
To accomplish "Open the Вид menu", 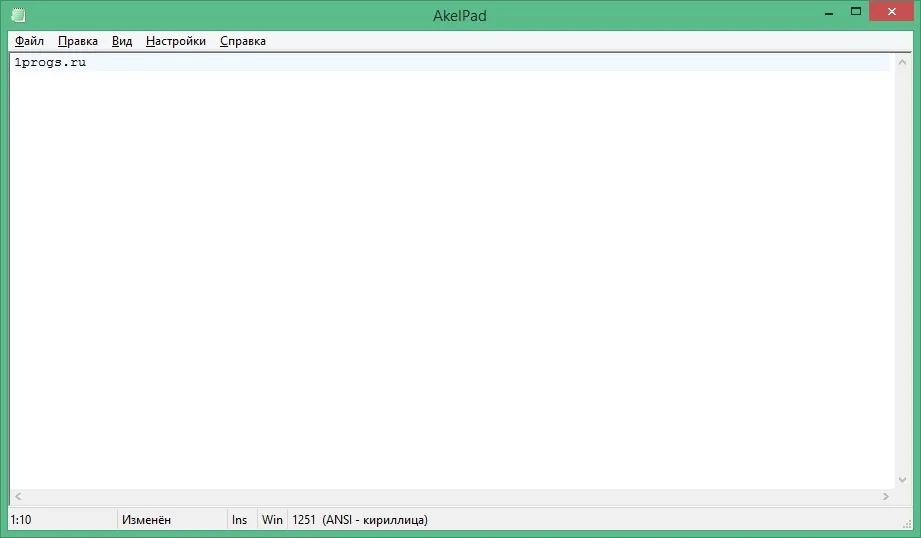I will click(x=122, y=41).
